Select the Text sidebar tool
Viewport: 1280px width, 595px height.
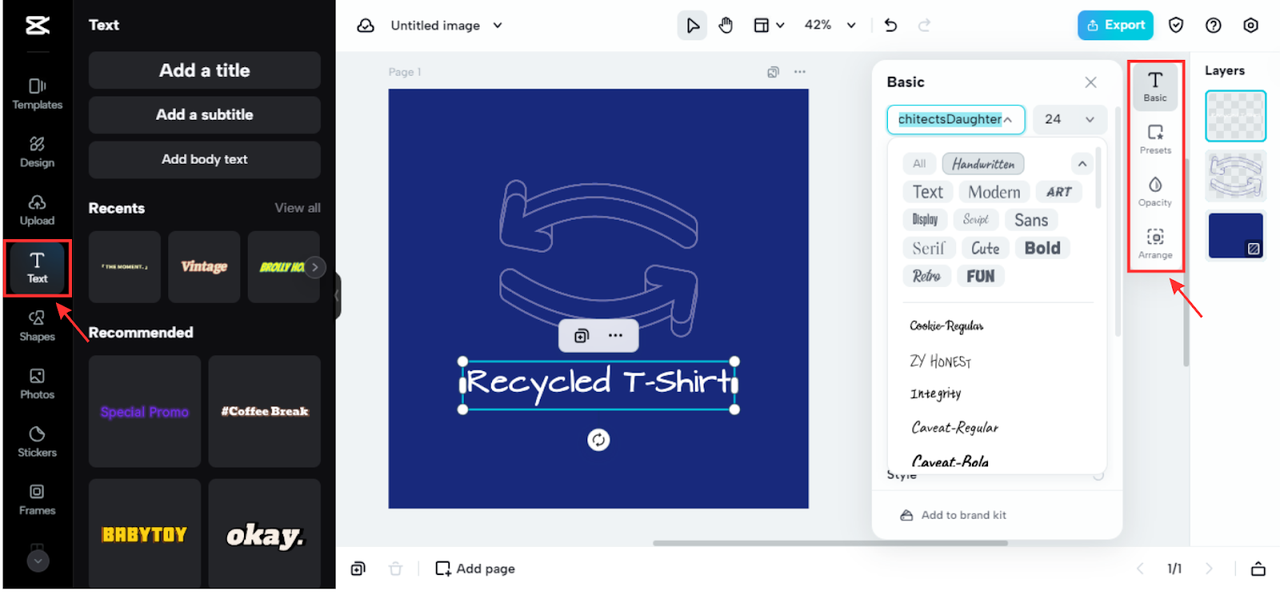click(x=37, y=268)
